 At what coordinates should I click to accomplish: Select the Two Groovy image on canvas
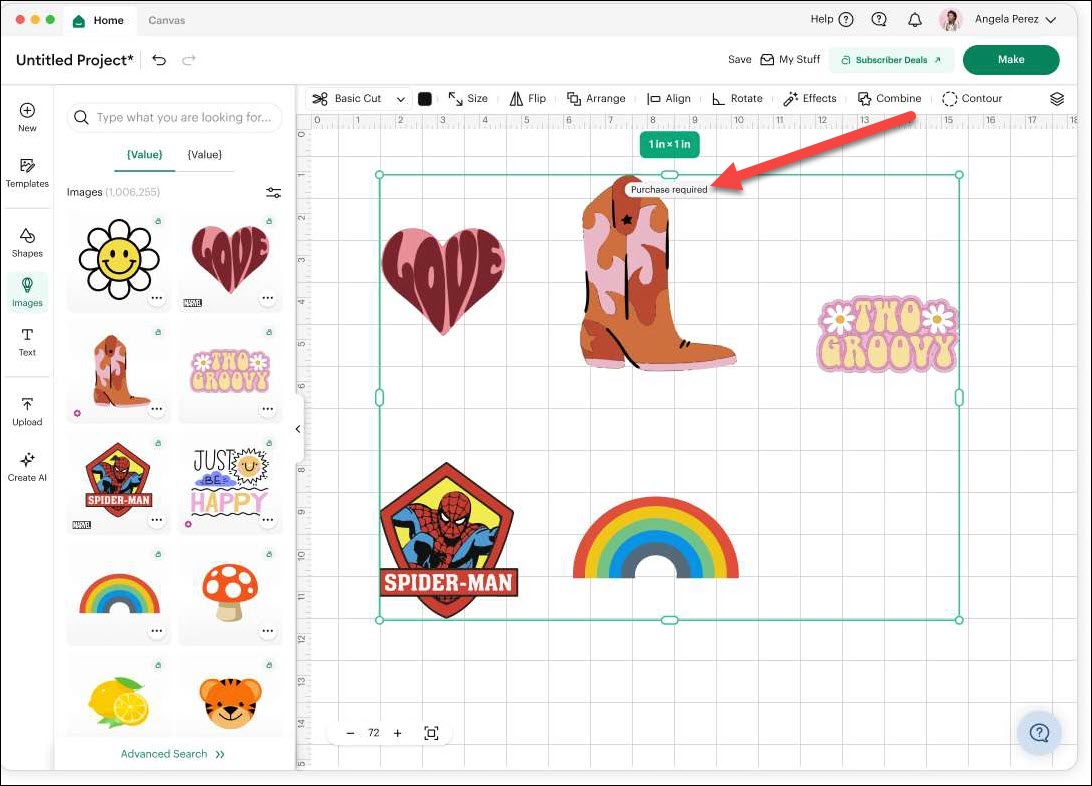[888, 335]
